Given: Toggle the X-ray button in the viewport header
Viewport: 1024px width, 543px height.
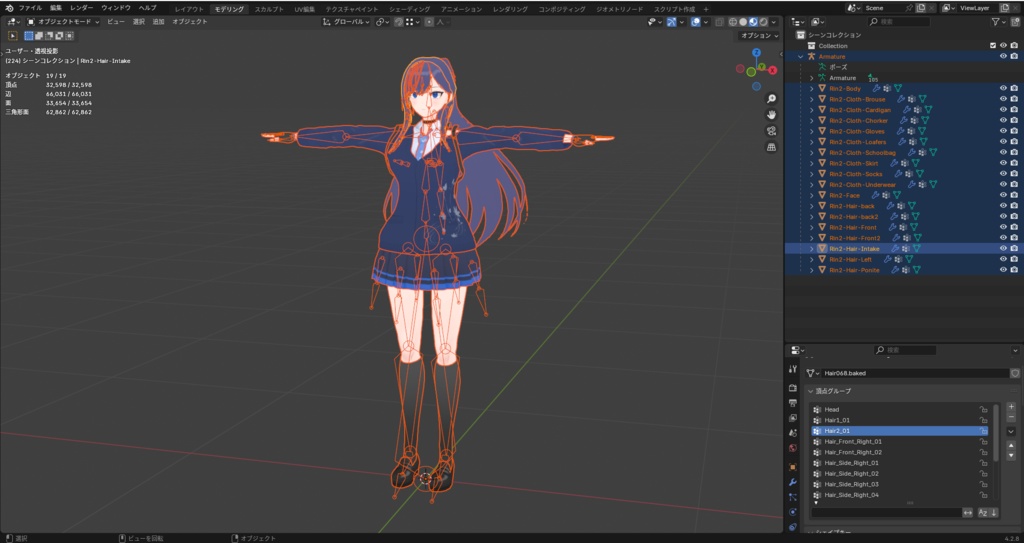Looking at the screenshot, I should (719, 22).
